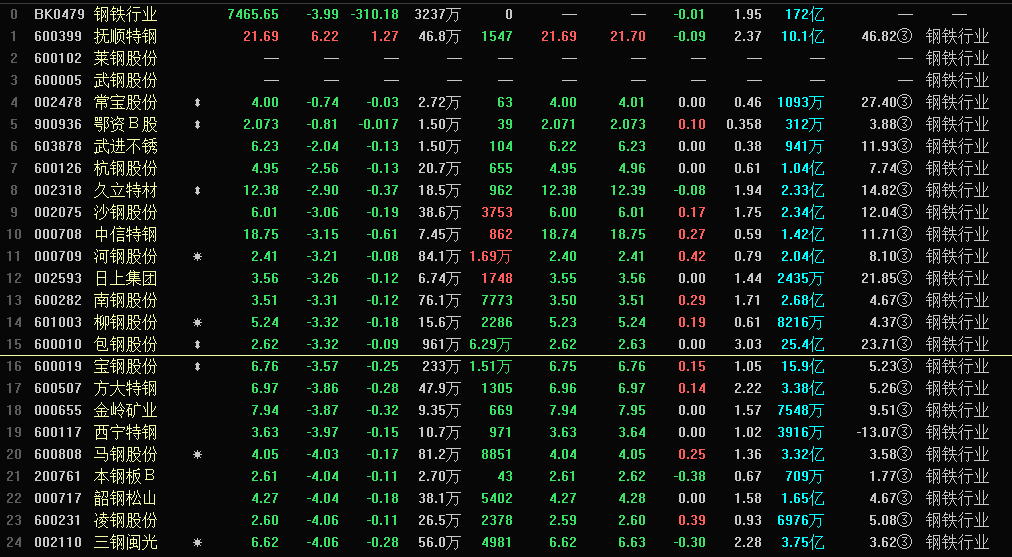The width and height of the screenshot is (1012, 557).
Task: Click stock code 002478
Action: [x=58, y=103]
